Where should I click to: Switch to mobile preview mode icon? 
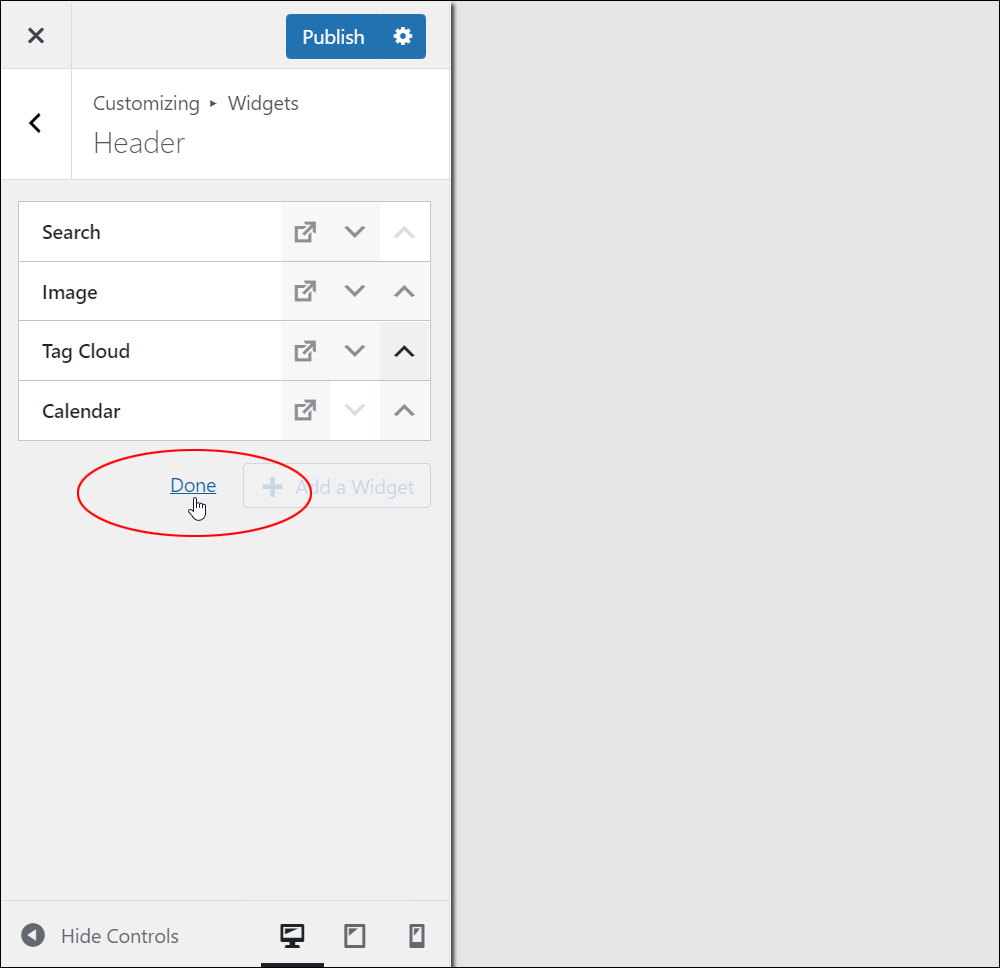tap(416, 935)
